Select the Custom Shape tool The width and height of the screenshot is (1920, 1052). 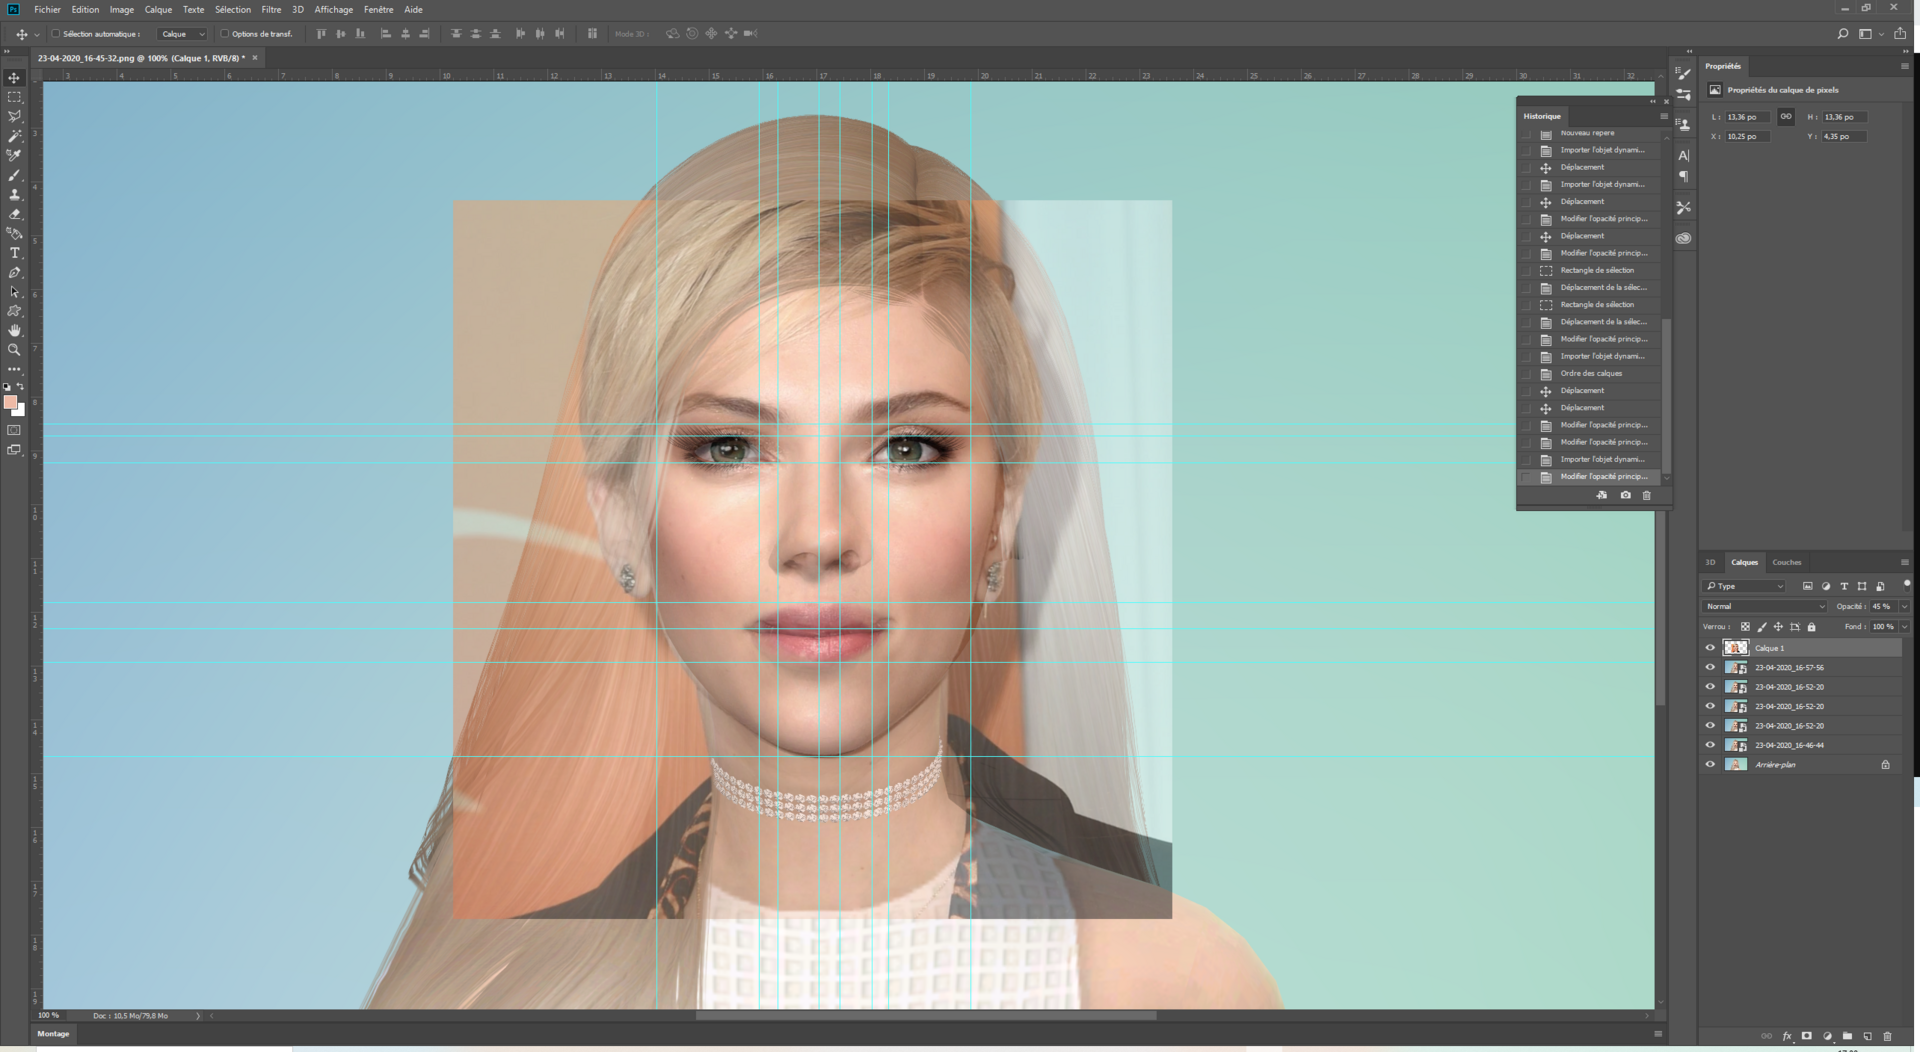(x=14, y=311)
